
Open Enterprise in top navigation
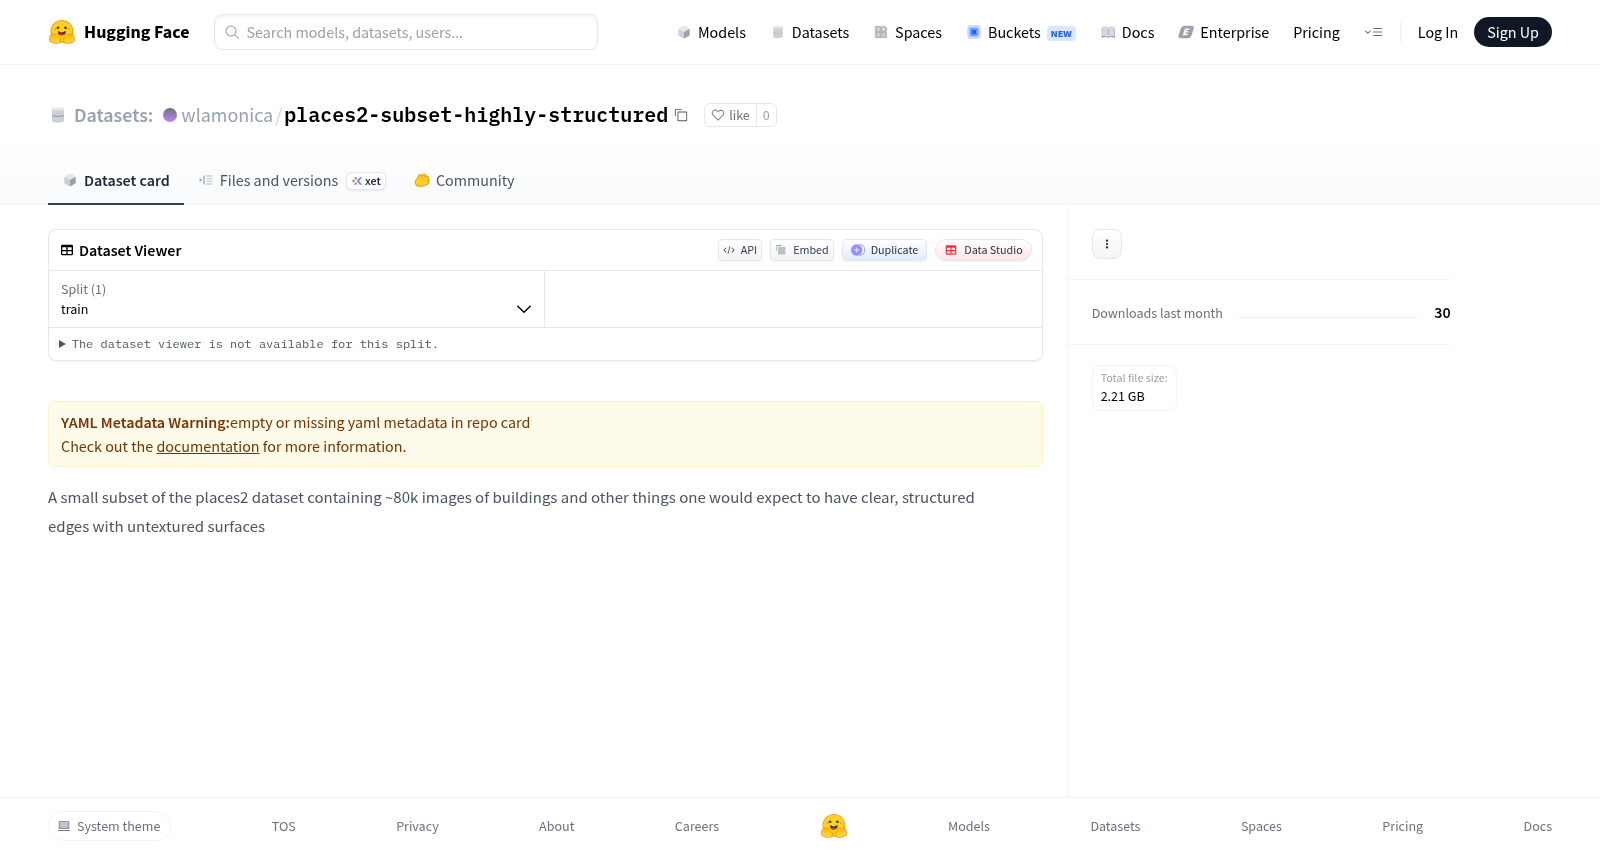point(1224,32)
